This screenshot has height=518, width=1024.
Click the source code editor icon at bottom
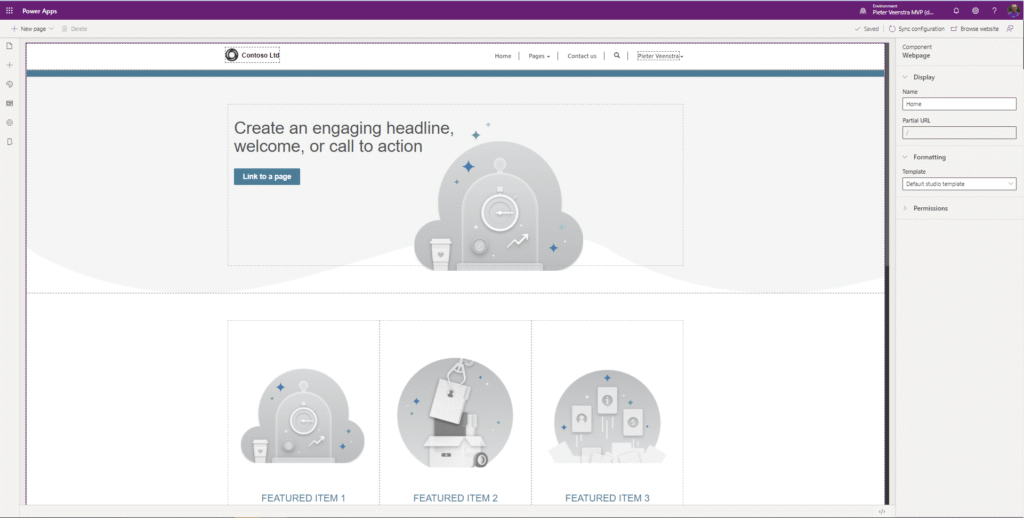882,511
